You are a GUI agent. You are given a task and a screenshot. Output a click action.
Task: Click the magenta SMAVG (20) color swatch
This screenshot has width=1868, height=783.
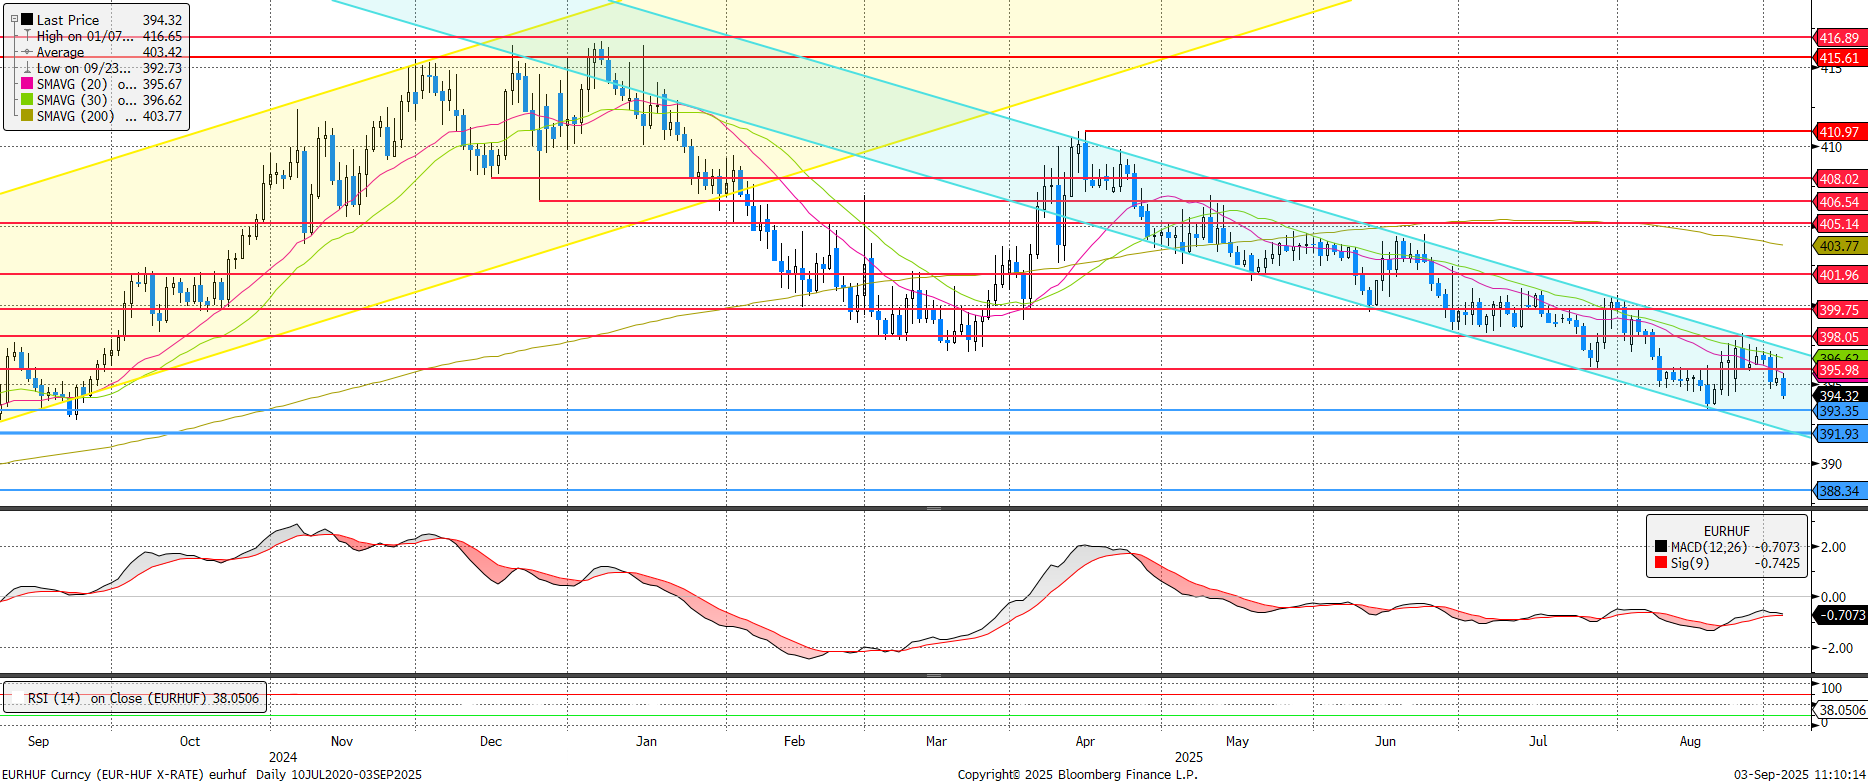coord(27,84)
